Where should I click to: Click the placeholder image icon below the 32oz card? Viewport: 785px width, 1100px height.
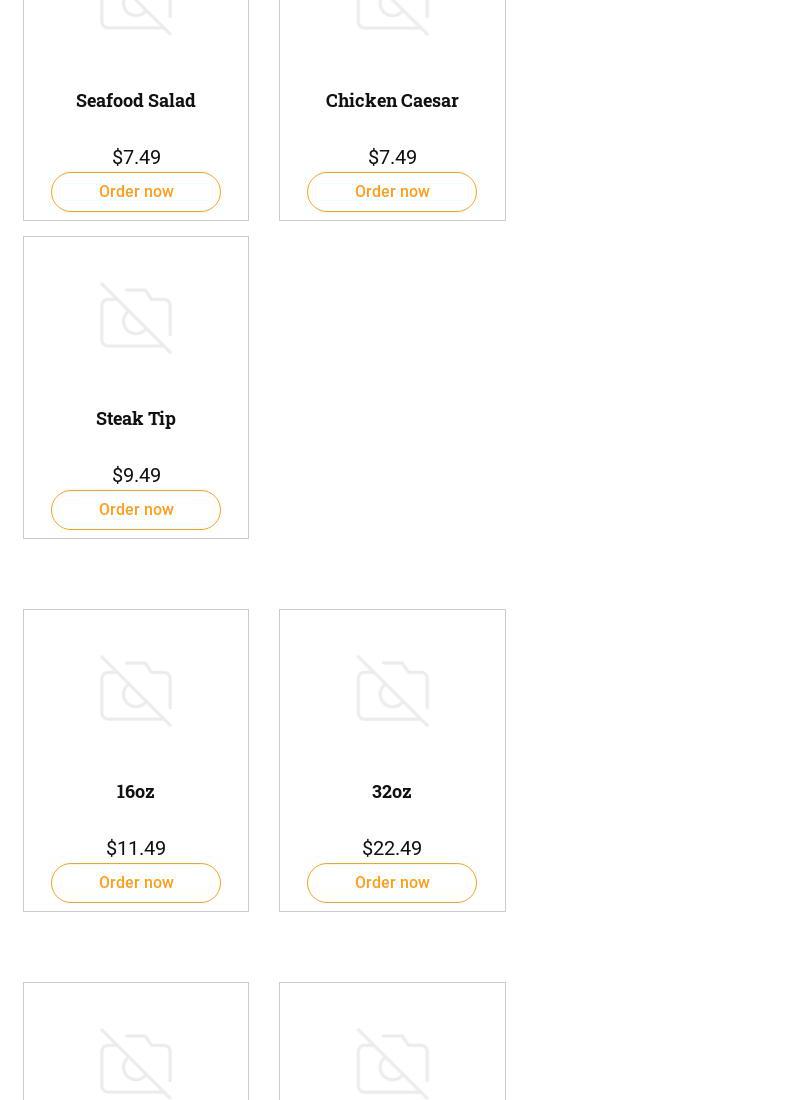pyautogui.click(x=392, y=1064)
